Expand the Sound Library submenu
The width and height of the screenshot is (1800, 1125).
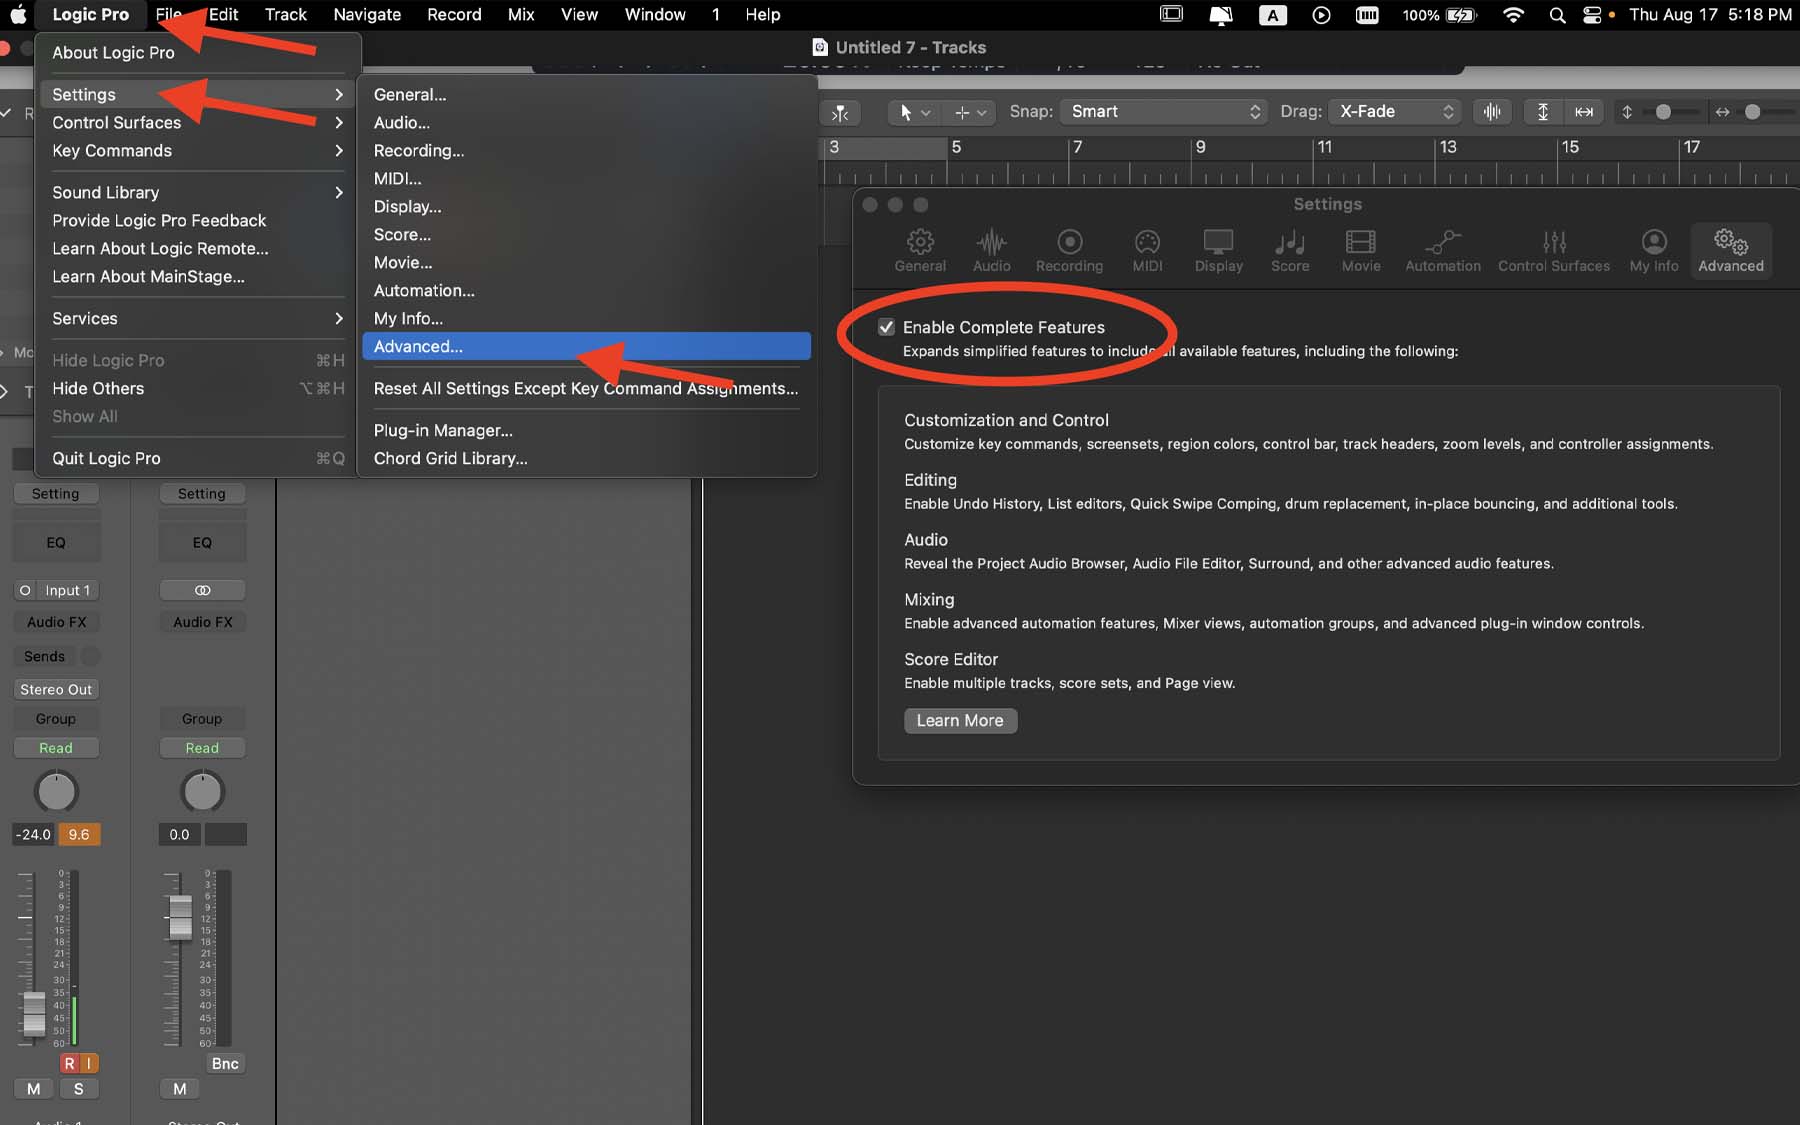198,192
